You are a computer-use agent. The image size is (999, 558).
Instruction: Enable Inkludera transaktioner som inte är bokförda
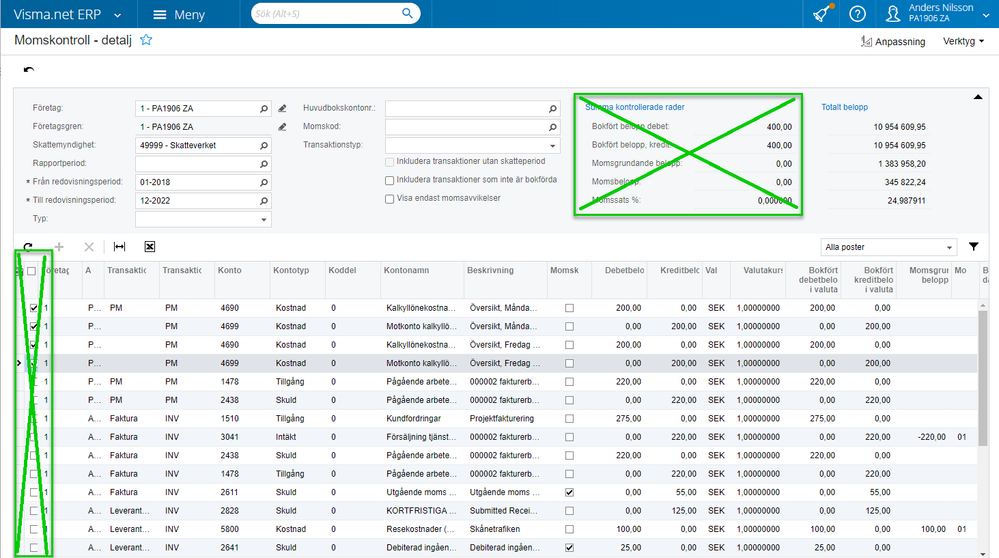tap(389, 180)
